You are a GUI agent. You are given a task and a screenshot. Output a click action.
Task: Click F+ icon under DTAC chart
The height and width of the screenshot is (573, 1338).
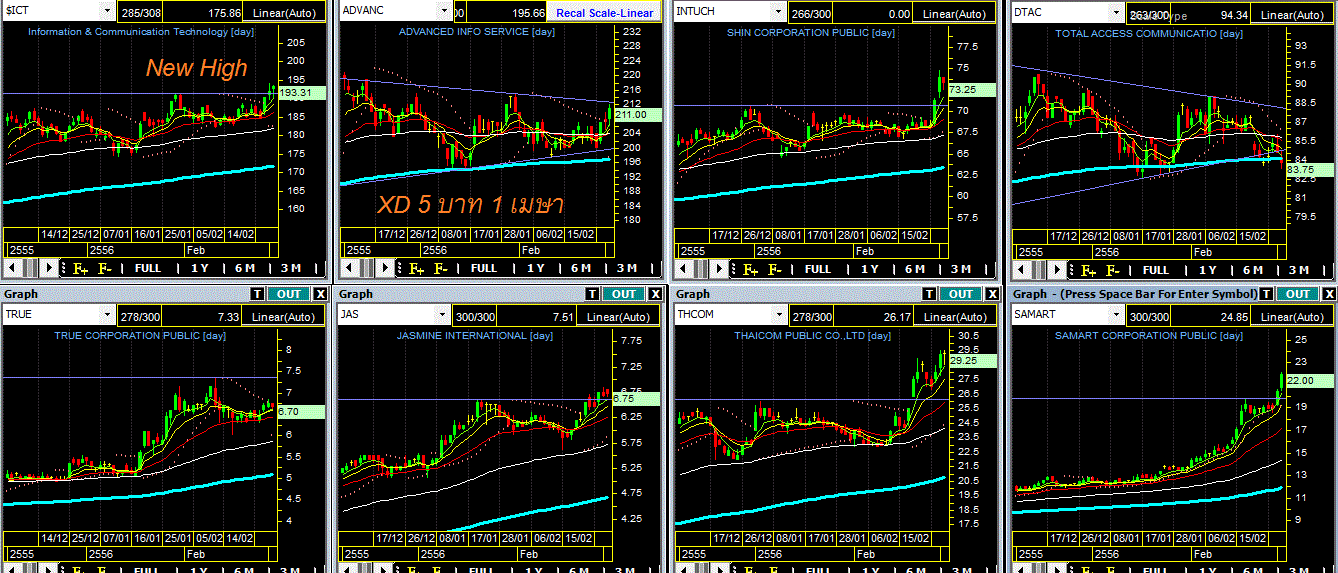pos(1088,270)
